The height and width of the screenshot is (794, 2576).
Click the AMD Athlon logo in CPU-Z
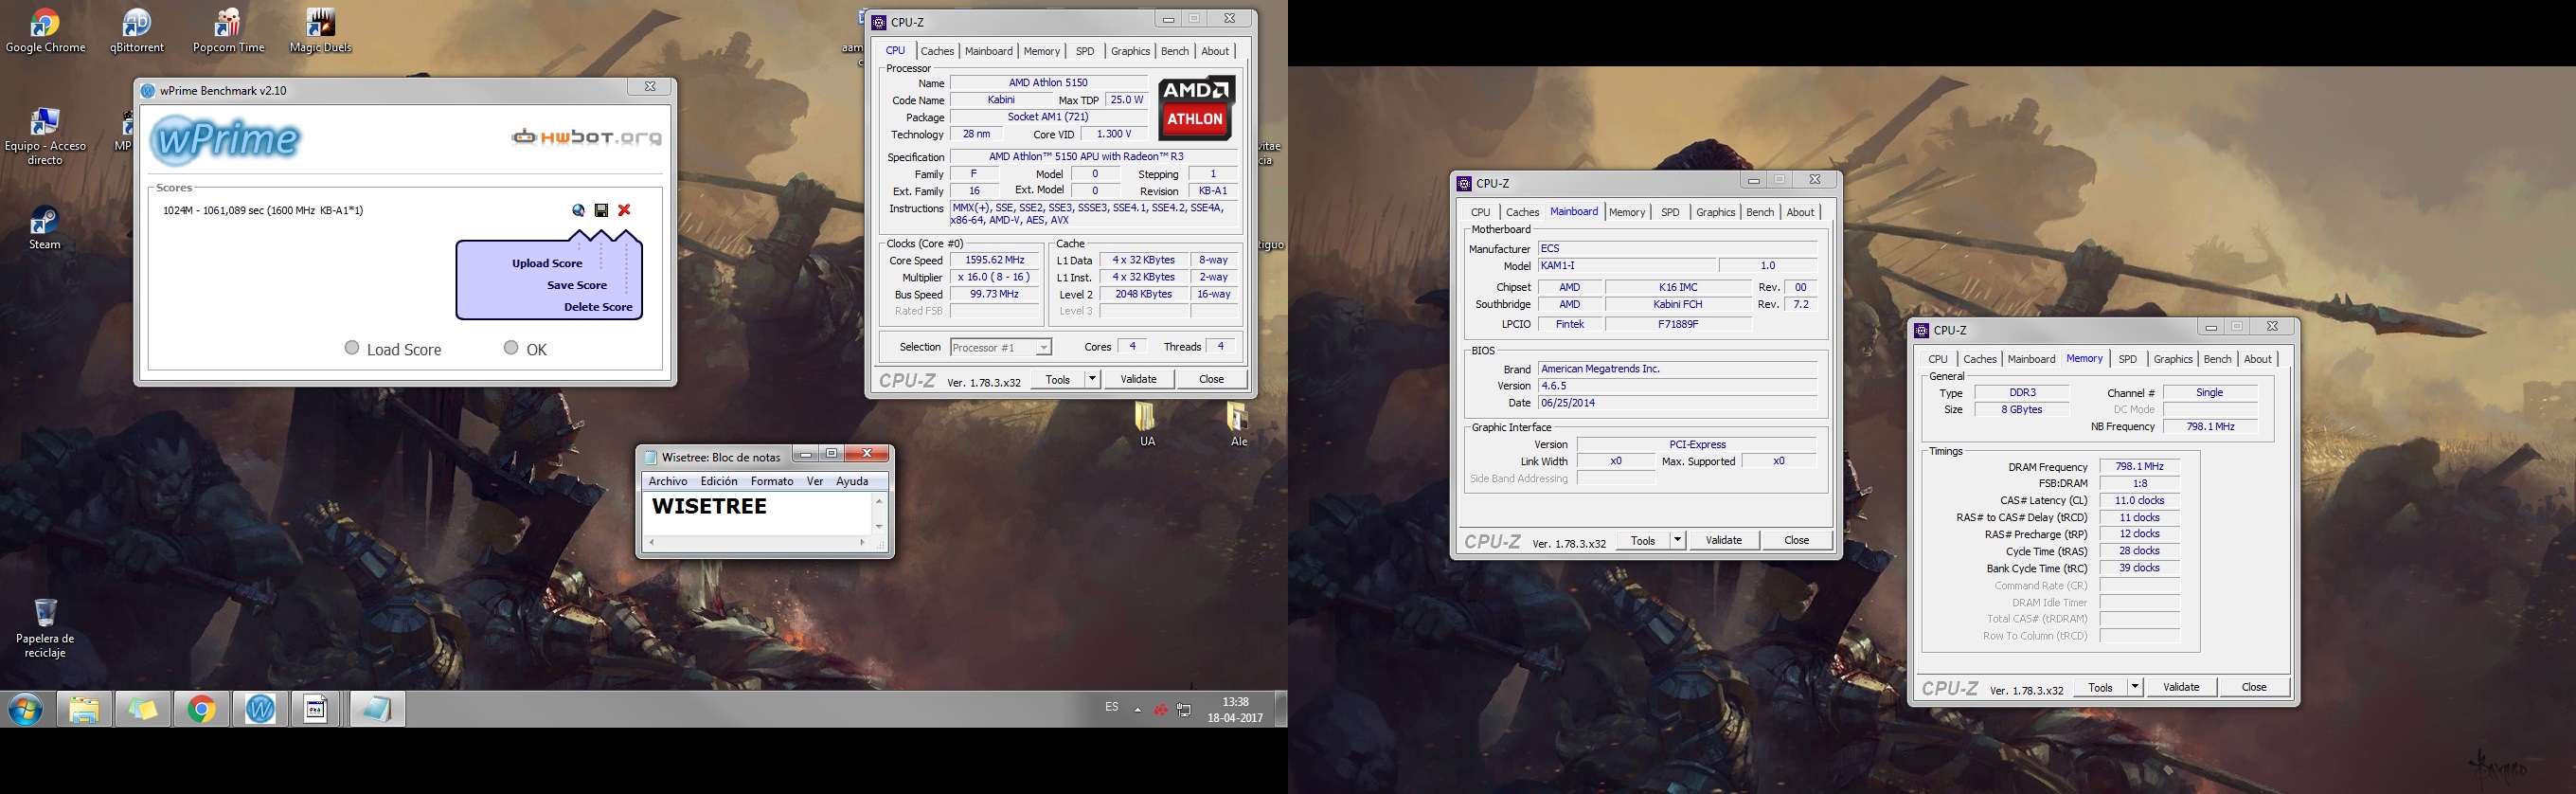click(1196, 108)
